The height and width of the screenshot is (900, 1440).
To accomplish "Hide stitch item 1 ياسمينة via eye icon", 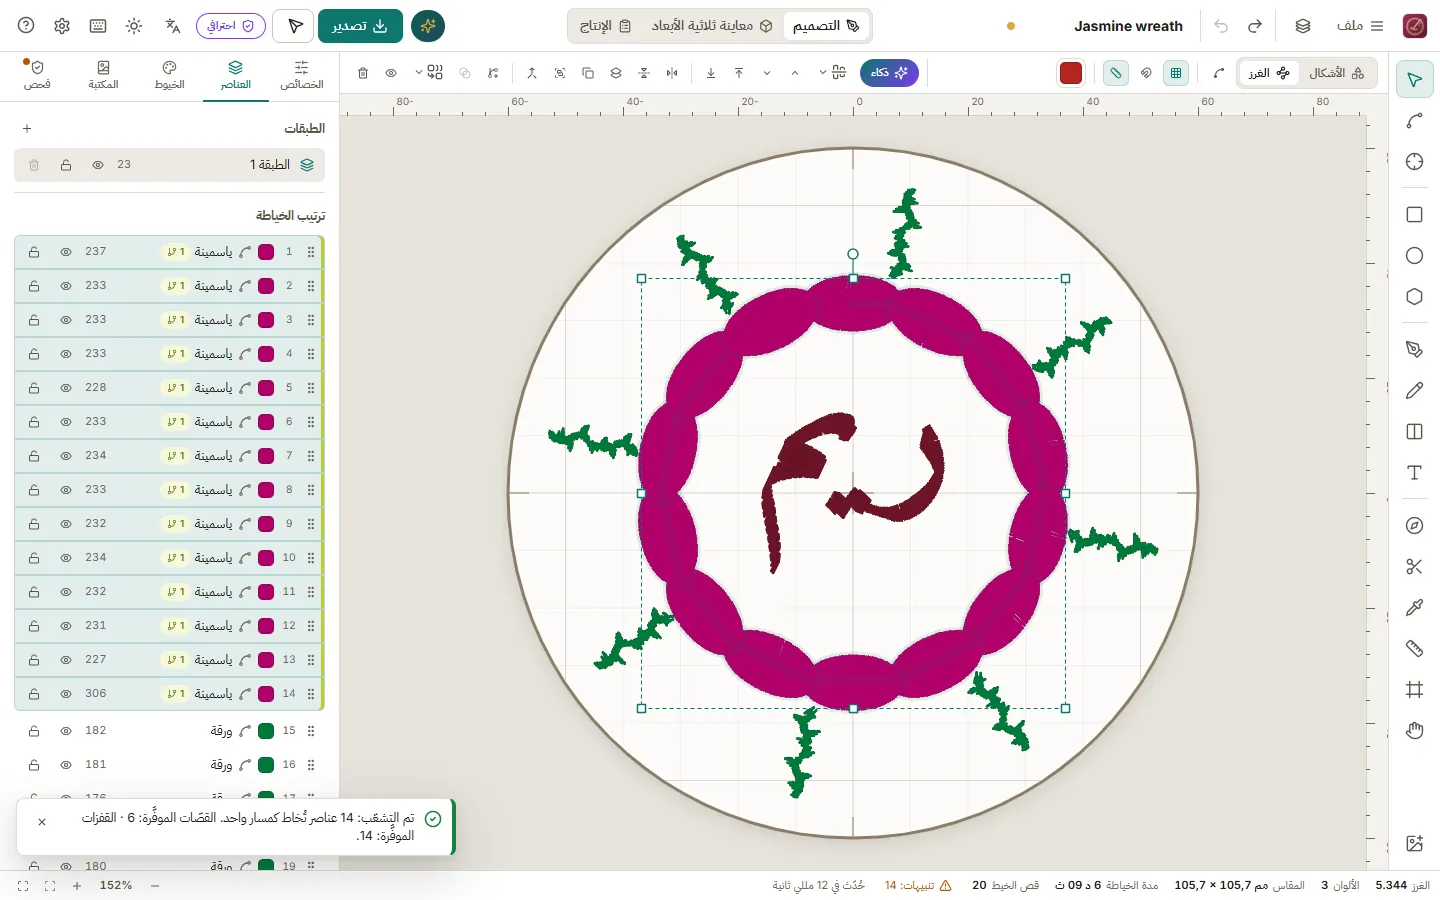I will pyautogui.click(x=66, y=252).
